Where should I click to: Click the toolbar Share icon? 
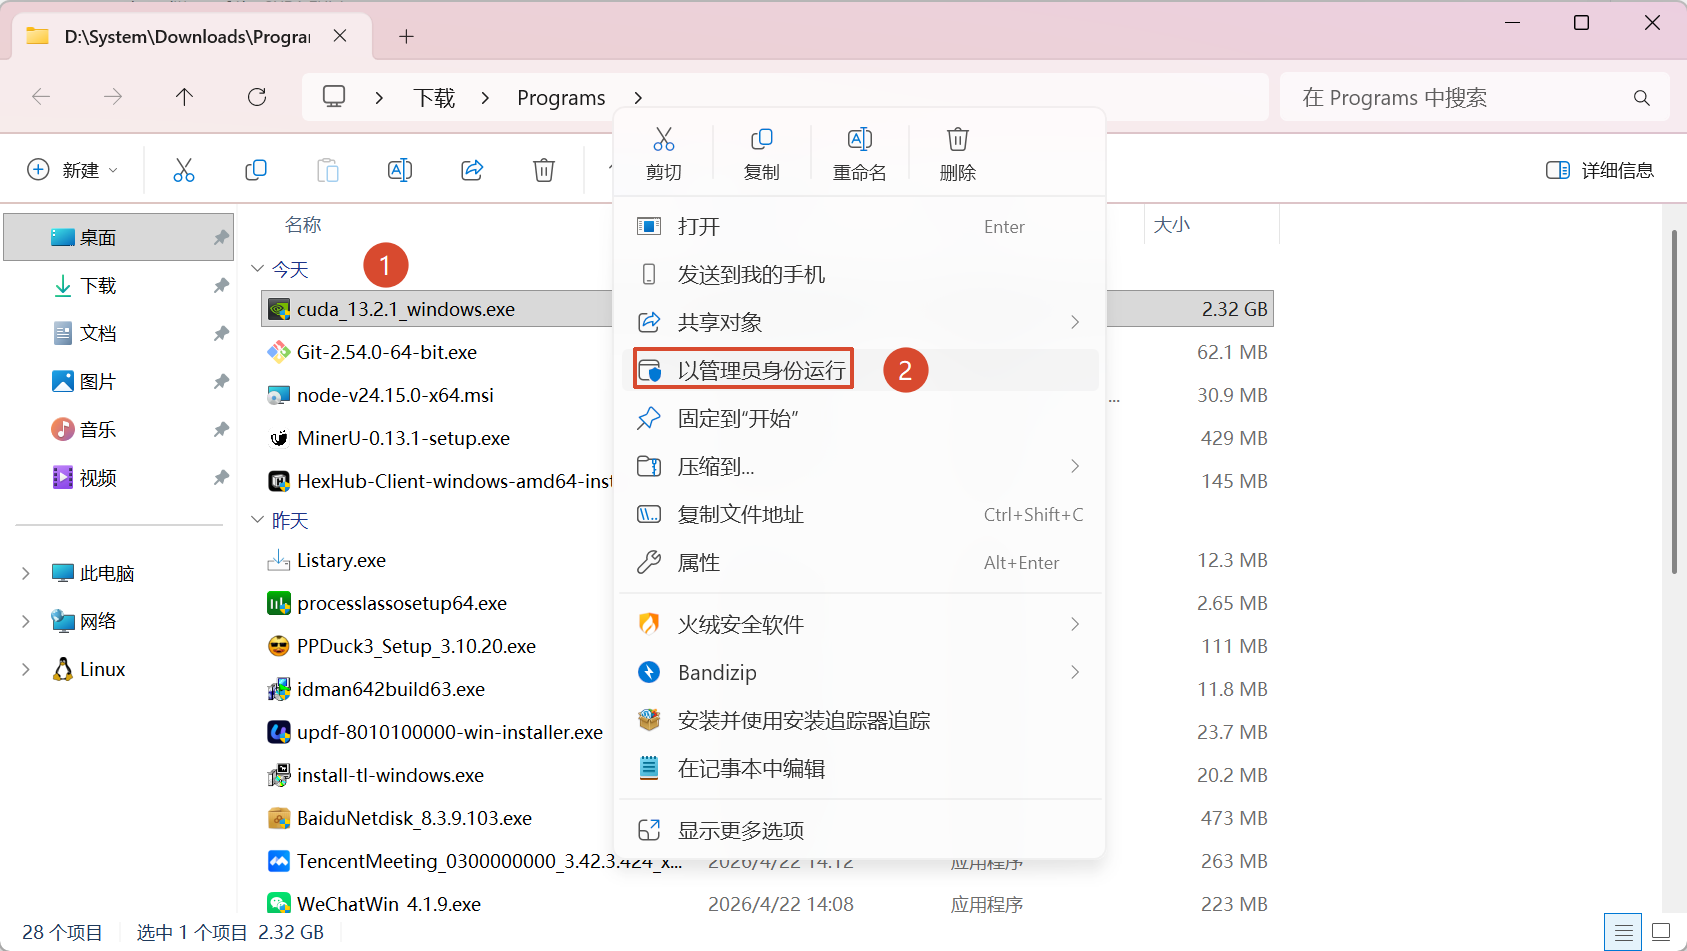472,170
